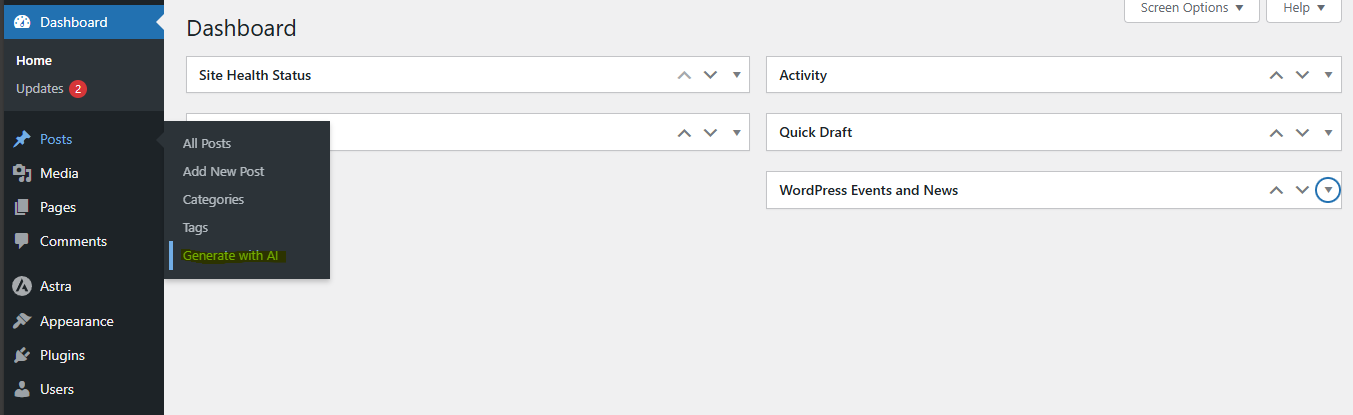1353x415 pixels.
Task: Move Activity panel down
Action: [1302, 75]
